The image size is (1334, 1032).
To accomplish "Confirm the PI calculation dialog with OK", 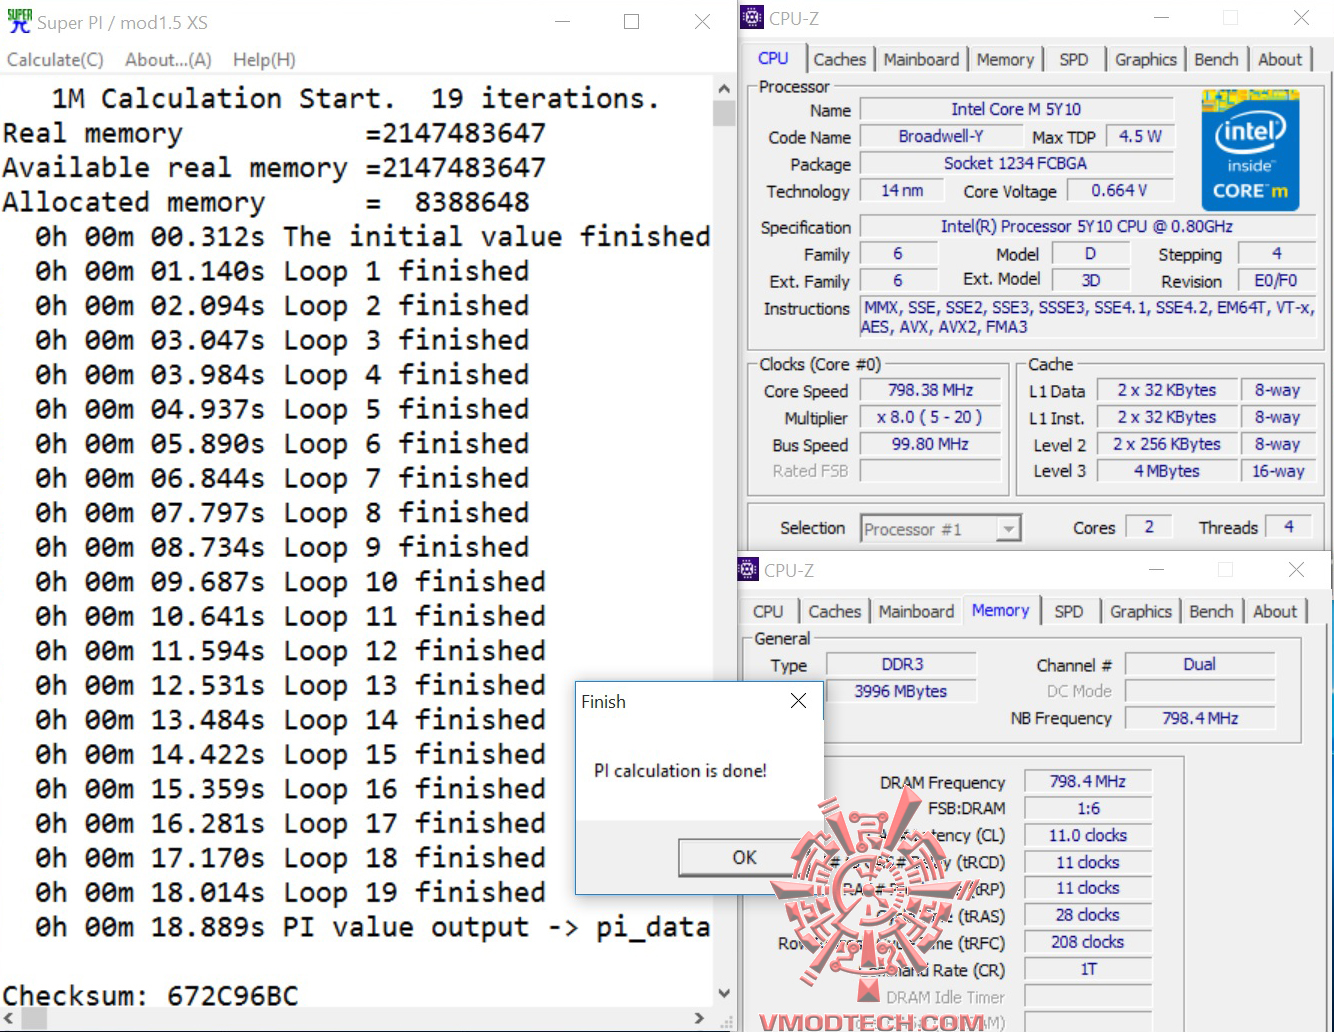I will [744, 857].
